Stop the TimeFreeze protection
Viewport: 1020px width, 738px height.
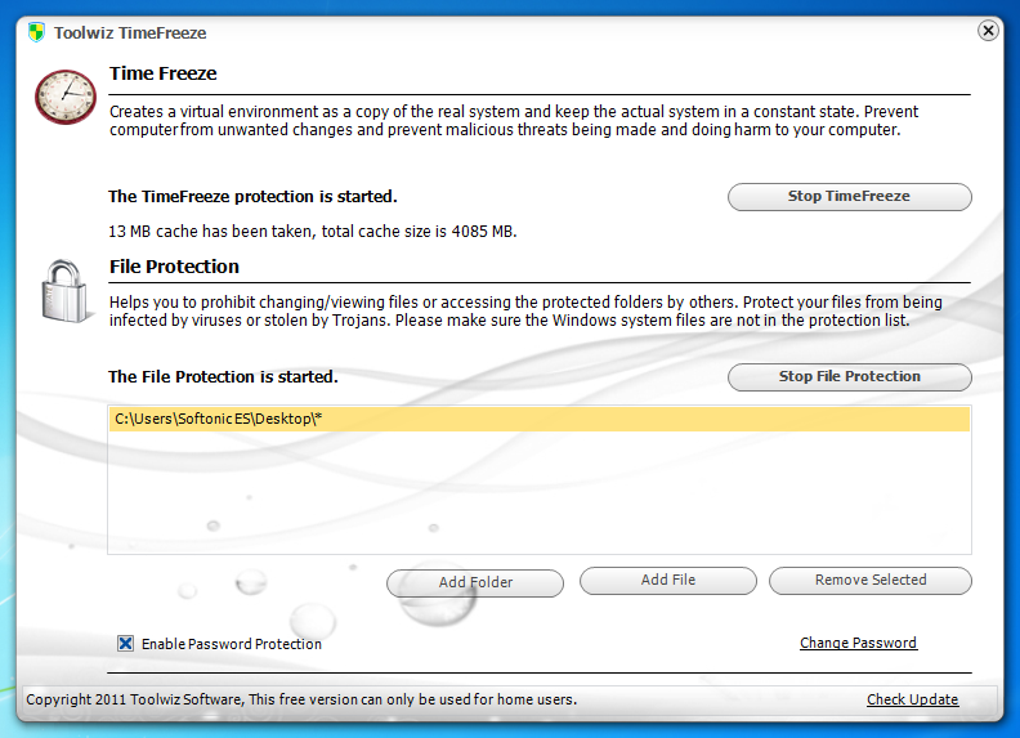click(849, 197)
